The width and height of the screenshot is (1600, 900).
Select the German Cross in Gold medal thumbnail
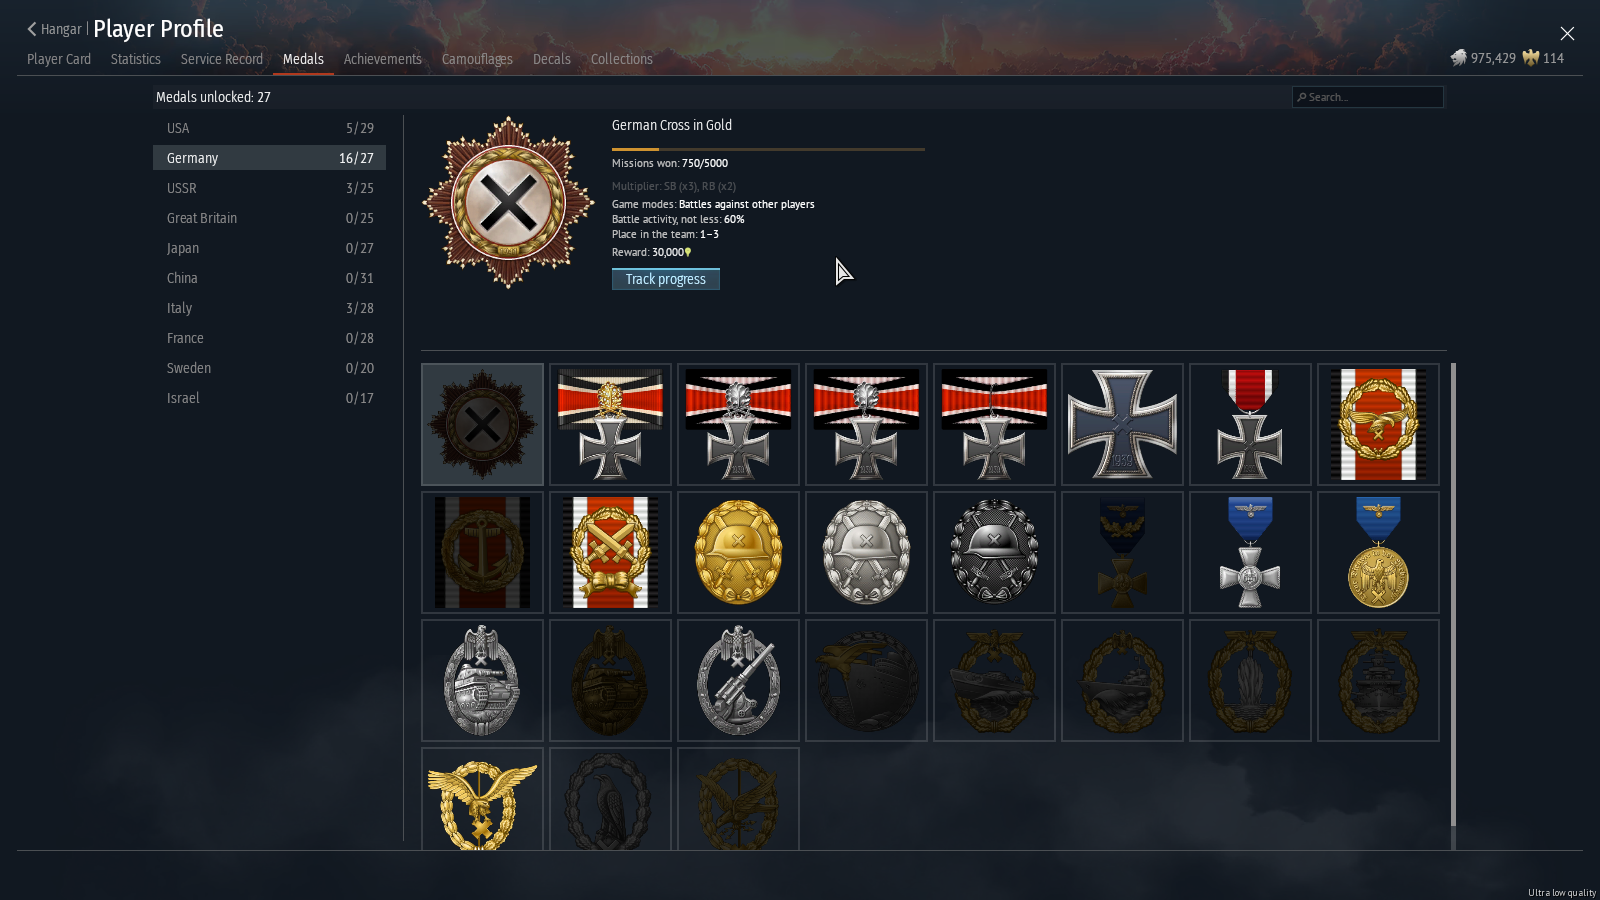pos(482,424)
